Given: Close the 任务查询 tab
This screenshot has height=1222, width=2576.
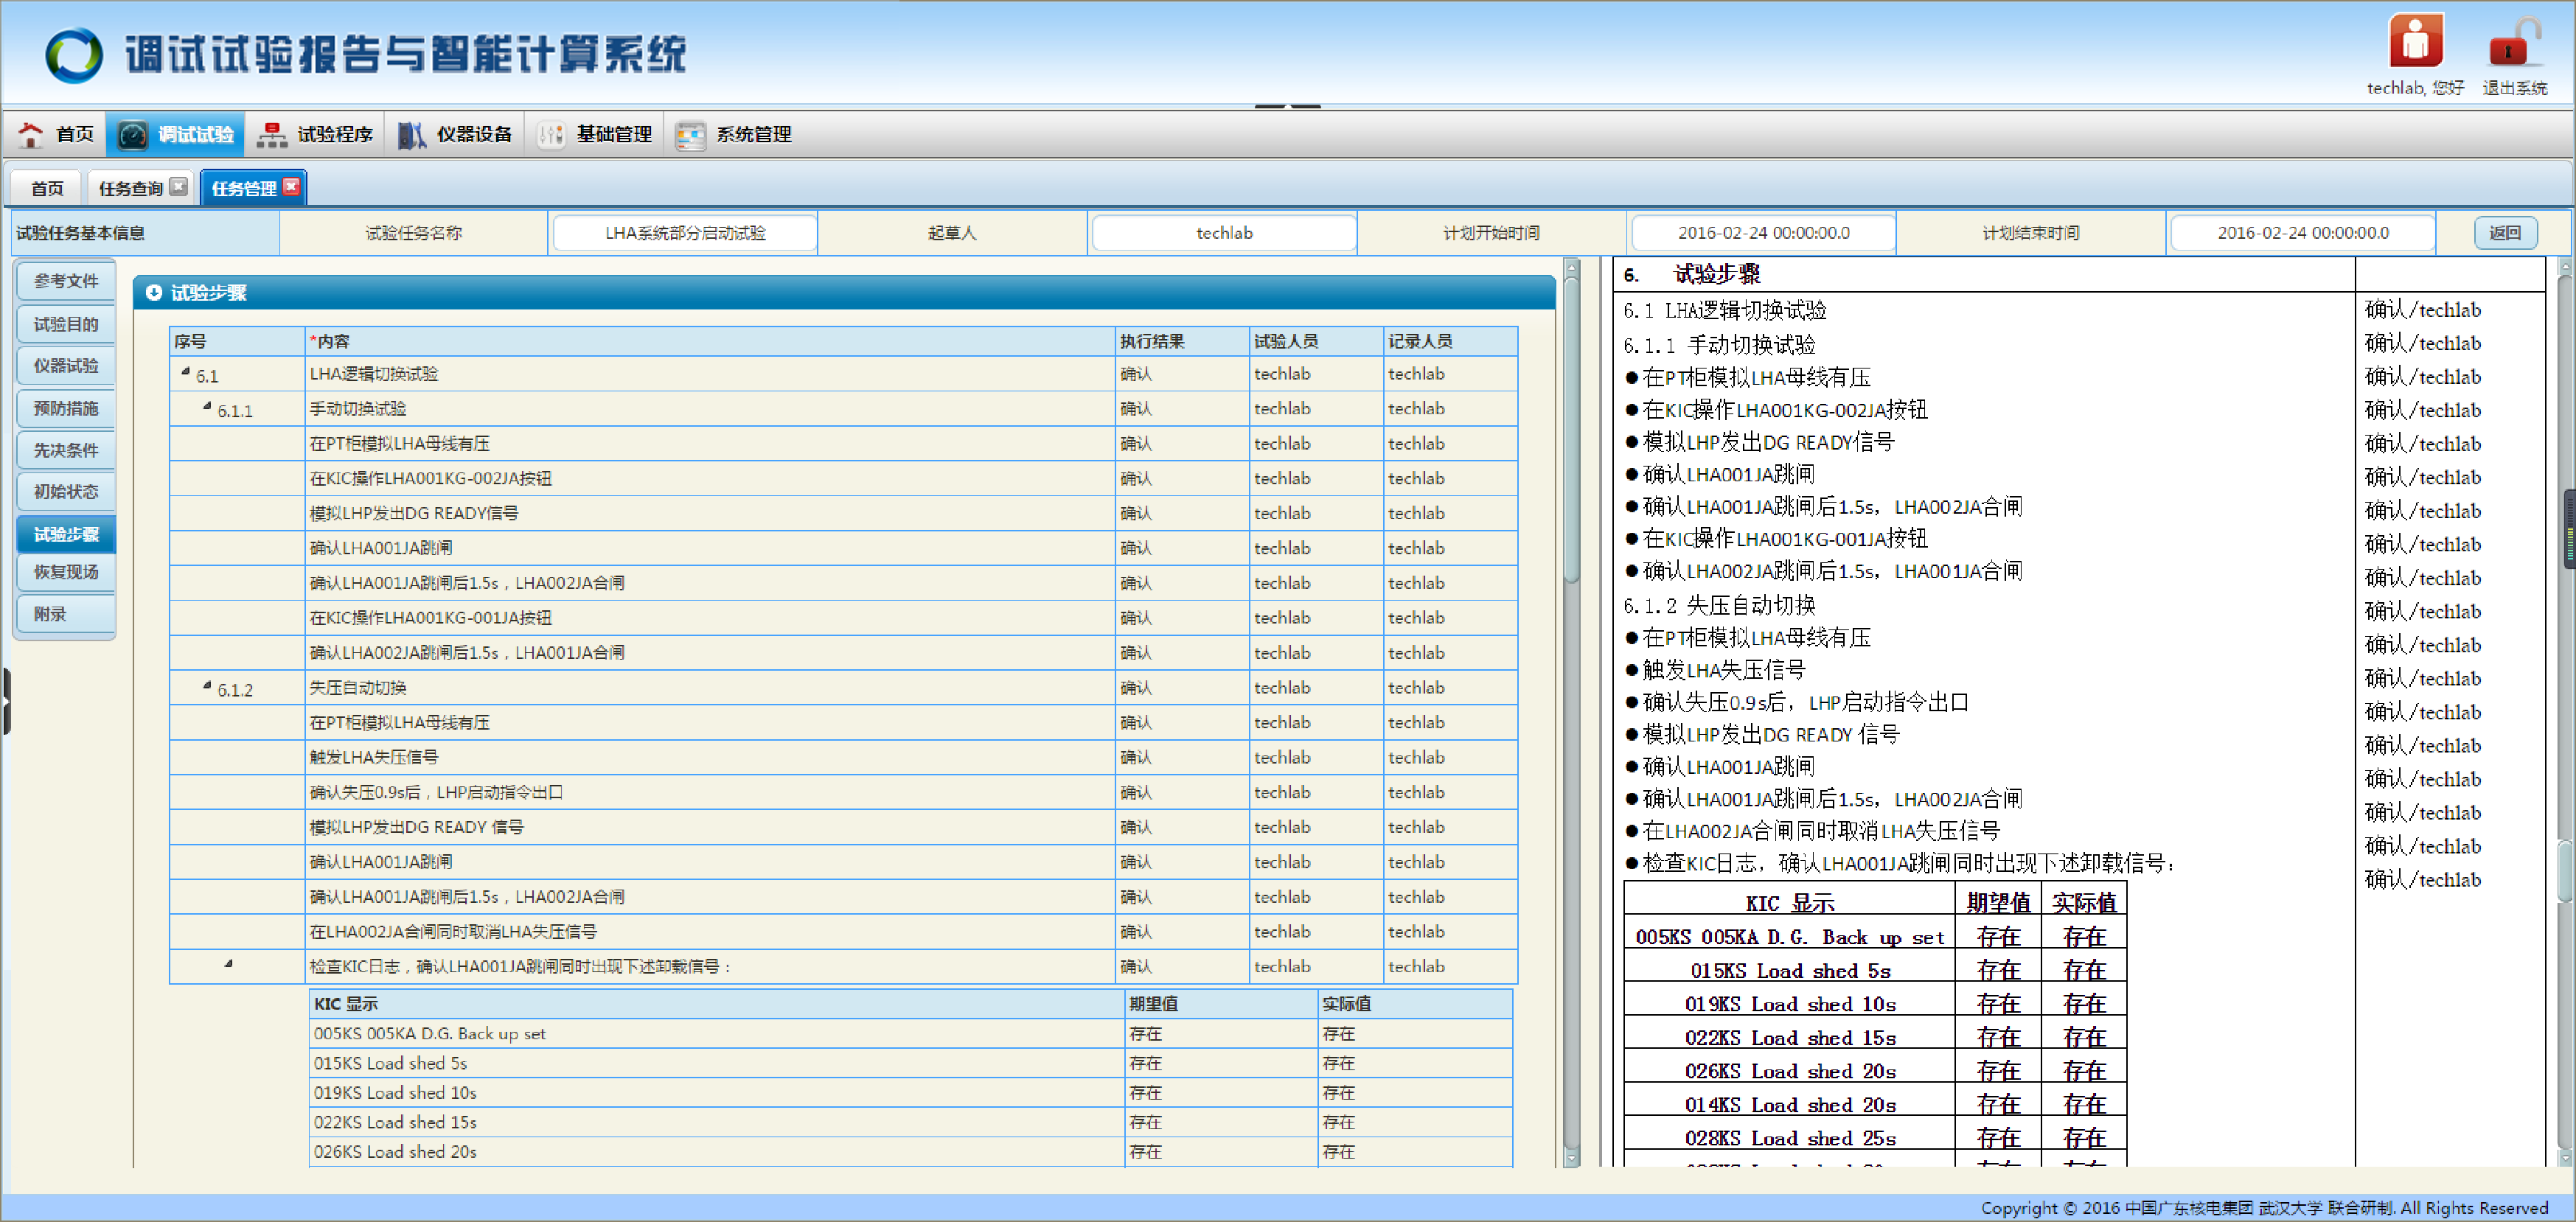Looking at the screenshot, I should [x=178, y=186].
